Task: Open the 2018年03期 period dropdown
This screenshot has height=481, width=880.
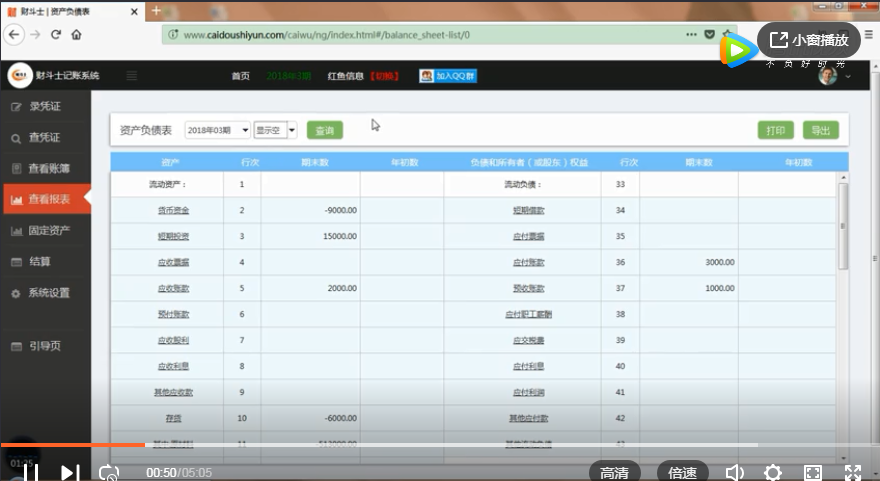Action: click(x=217, y=130)
